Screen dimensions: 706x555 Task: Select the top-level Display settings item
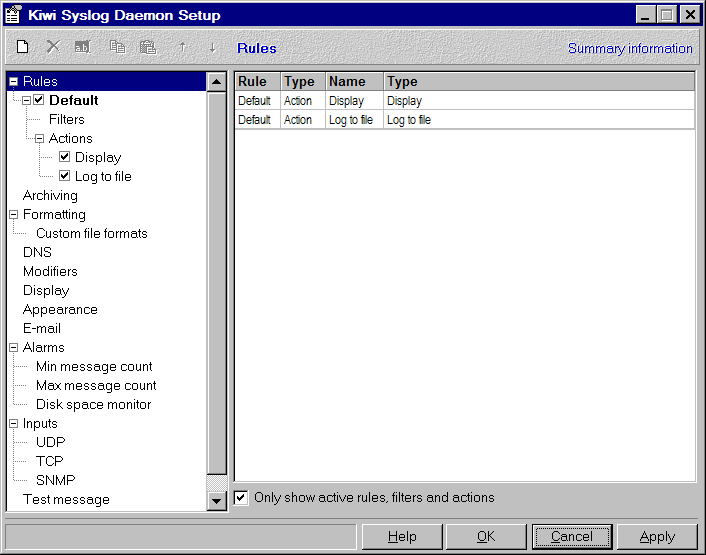pos(46,290)
